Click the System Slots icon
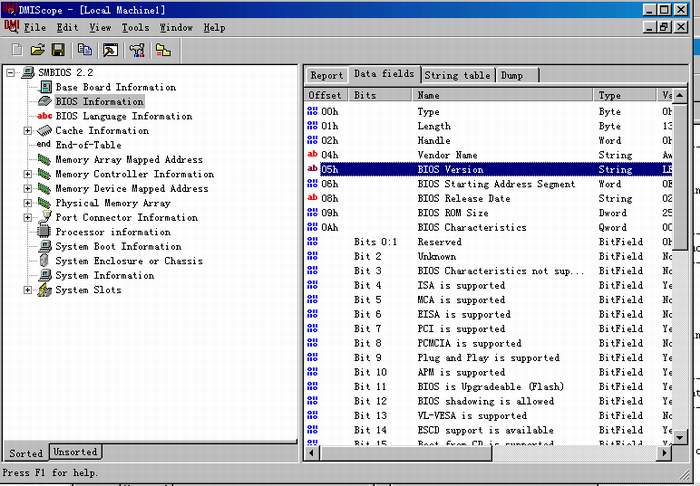This screenshot has height=486, width=700. (x=45, y=290)
